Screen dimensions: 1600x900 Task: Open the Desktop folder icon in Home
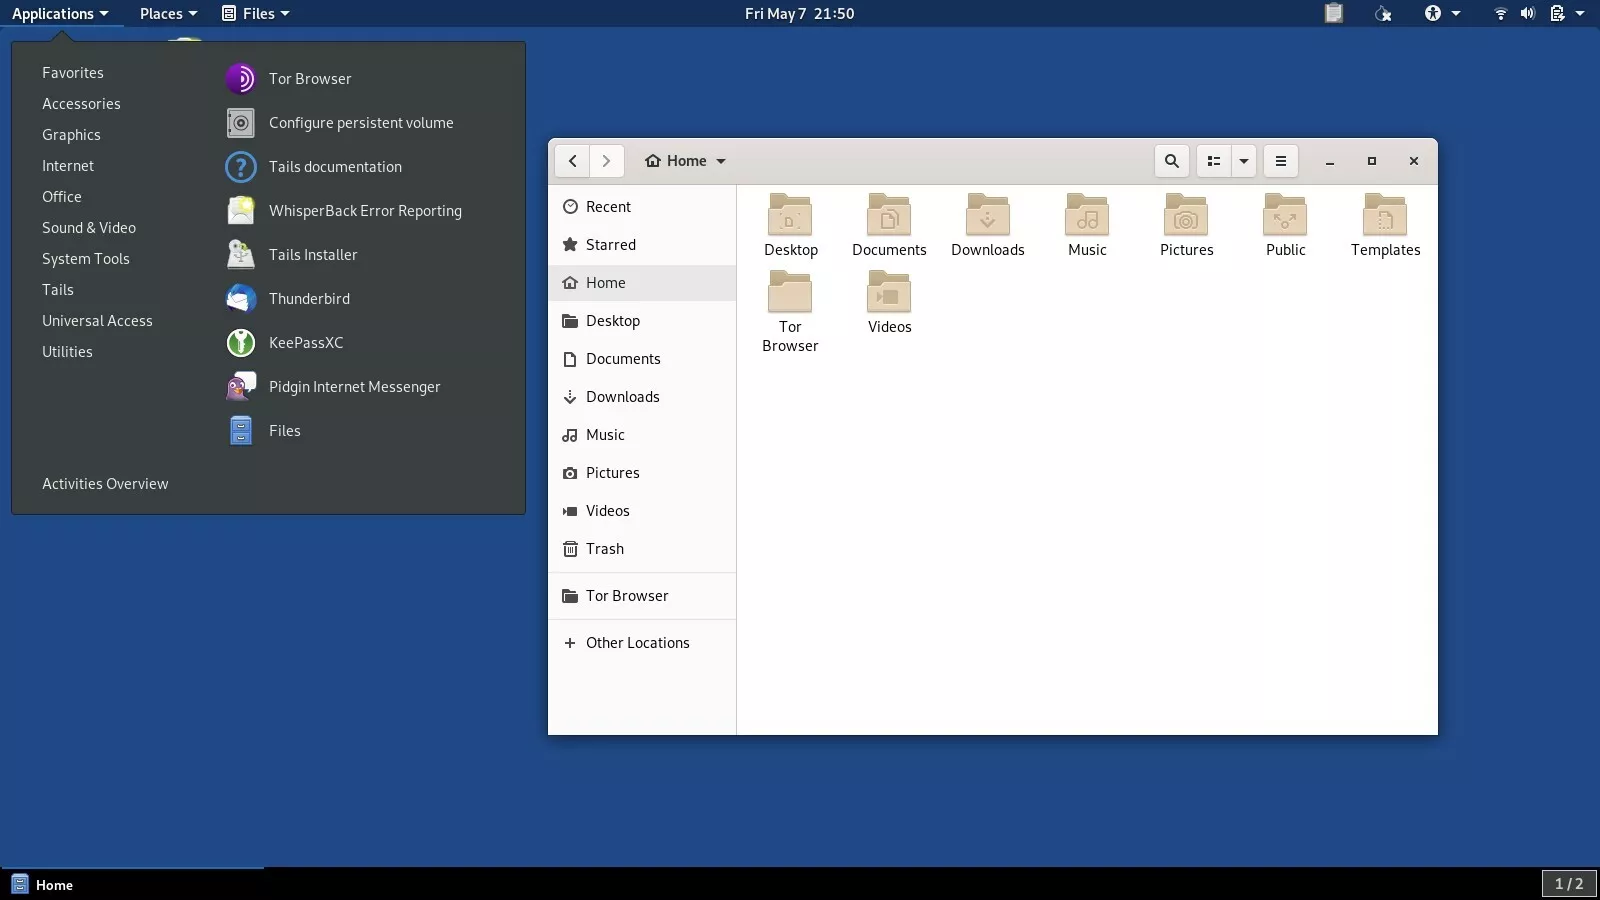(790, 215)
